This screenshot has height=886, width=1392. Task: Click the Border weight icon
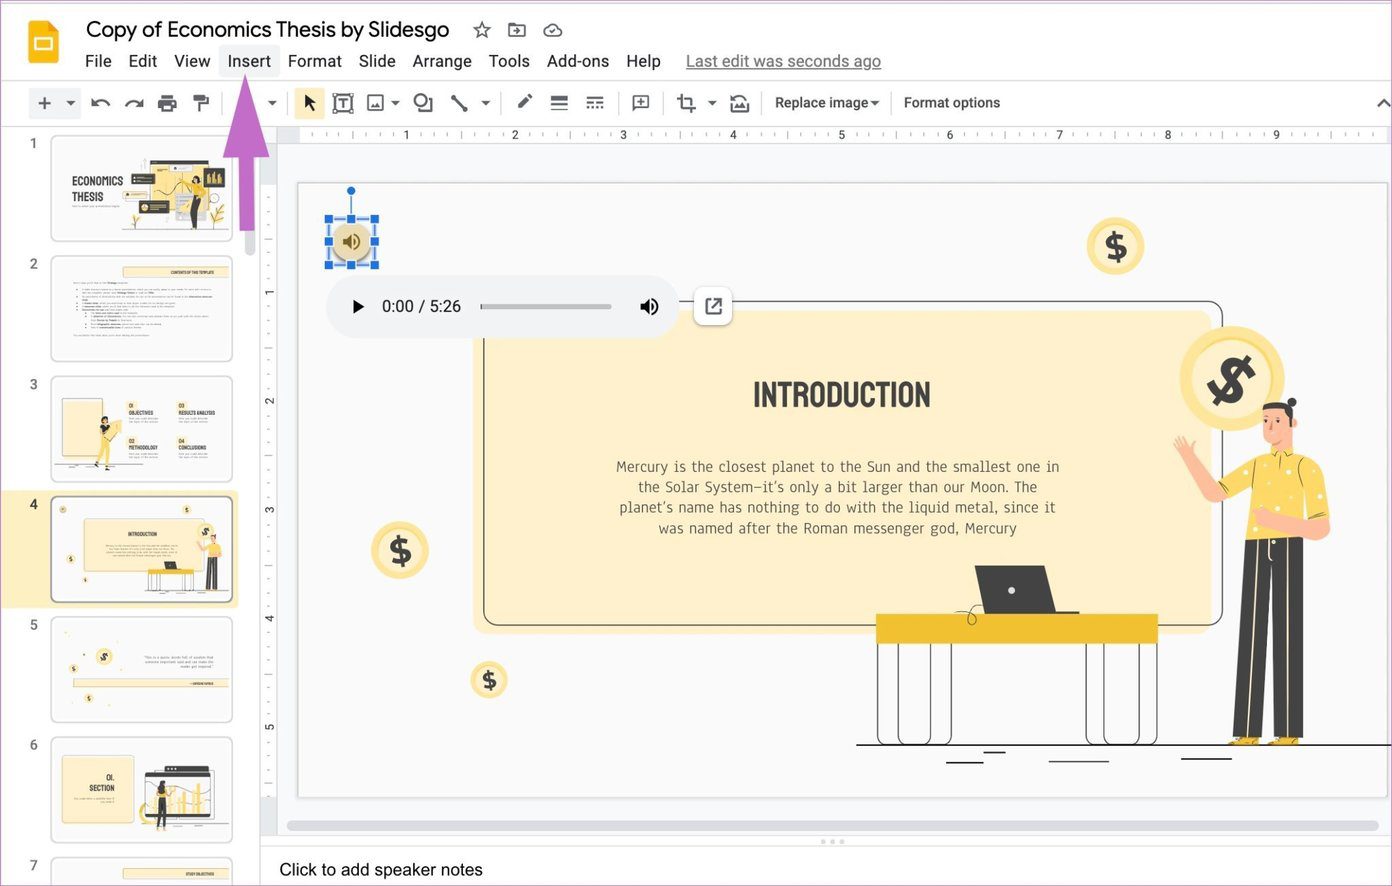[x=559, y=103]
